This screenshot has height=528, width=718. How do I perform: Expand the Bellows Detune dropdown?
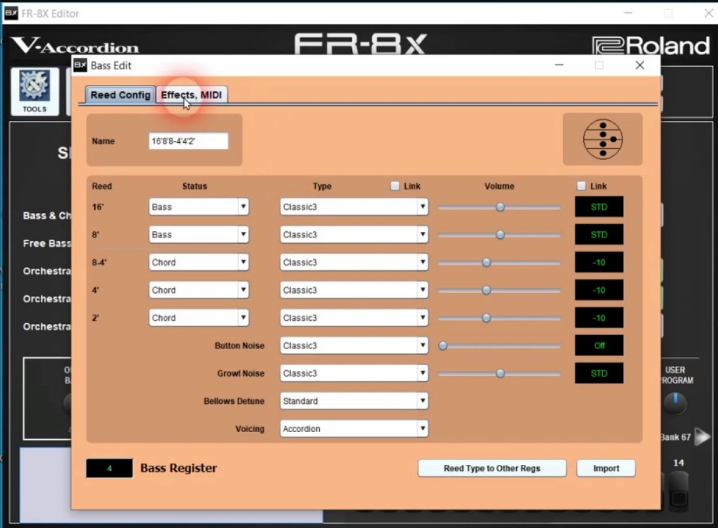coord(353,401)
